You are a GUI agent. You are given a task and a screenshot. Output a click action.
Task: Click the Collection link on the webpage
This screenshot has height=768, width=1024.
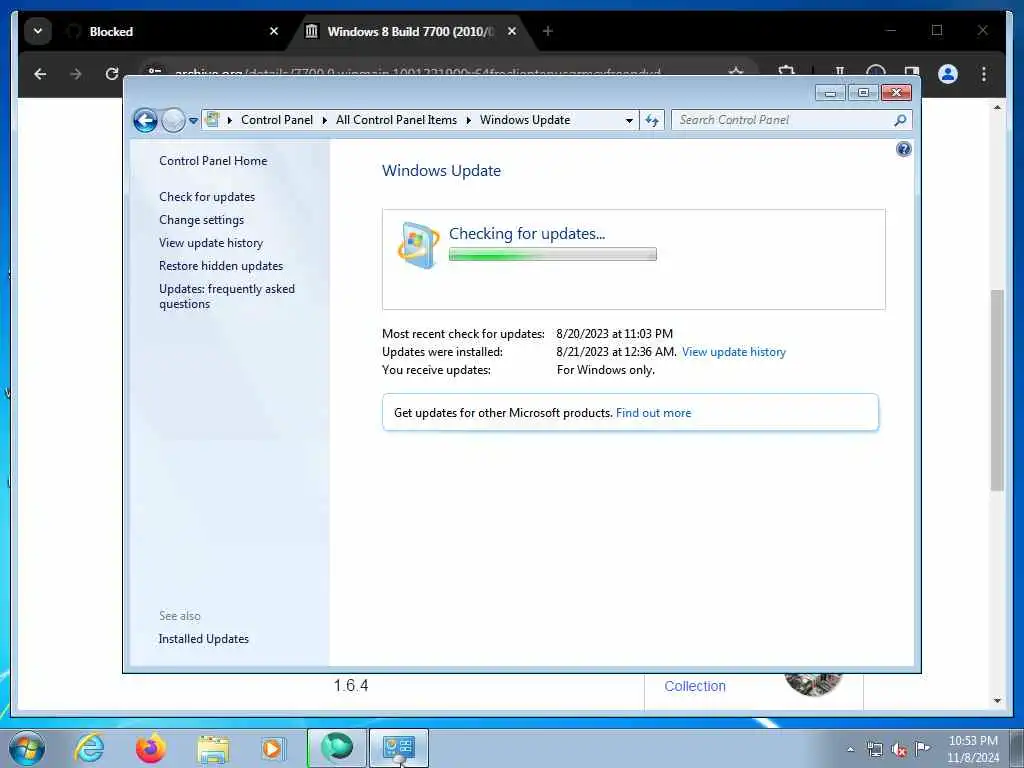click(x=695, y=686)
